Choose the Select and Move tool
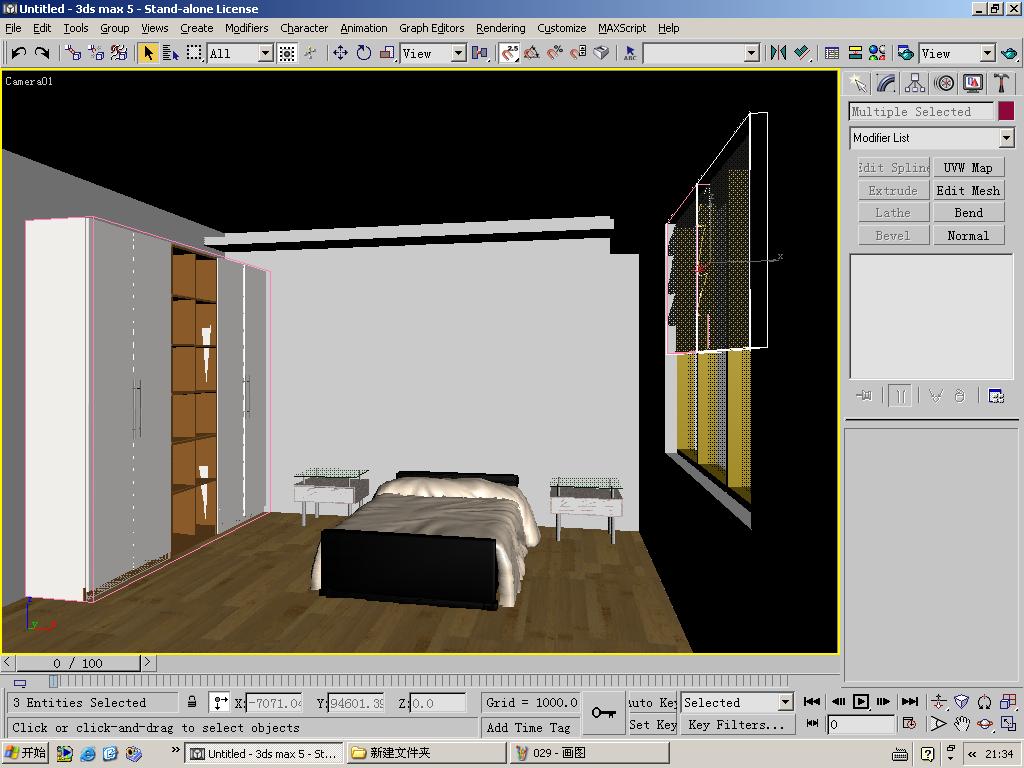 pos(340,53)
